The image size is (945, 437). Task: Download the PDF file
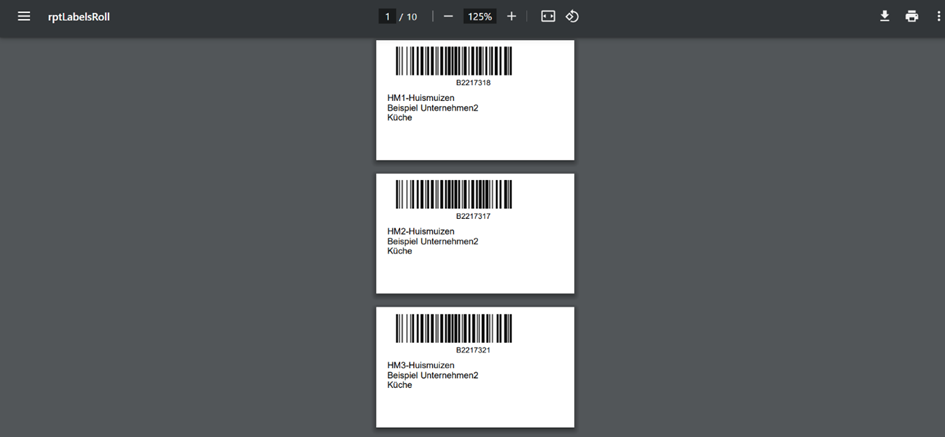(x=884, y=16)
